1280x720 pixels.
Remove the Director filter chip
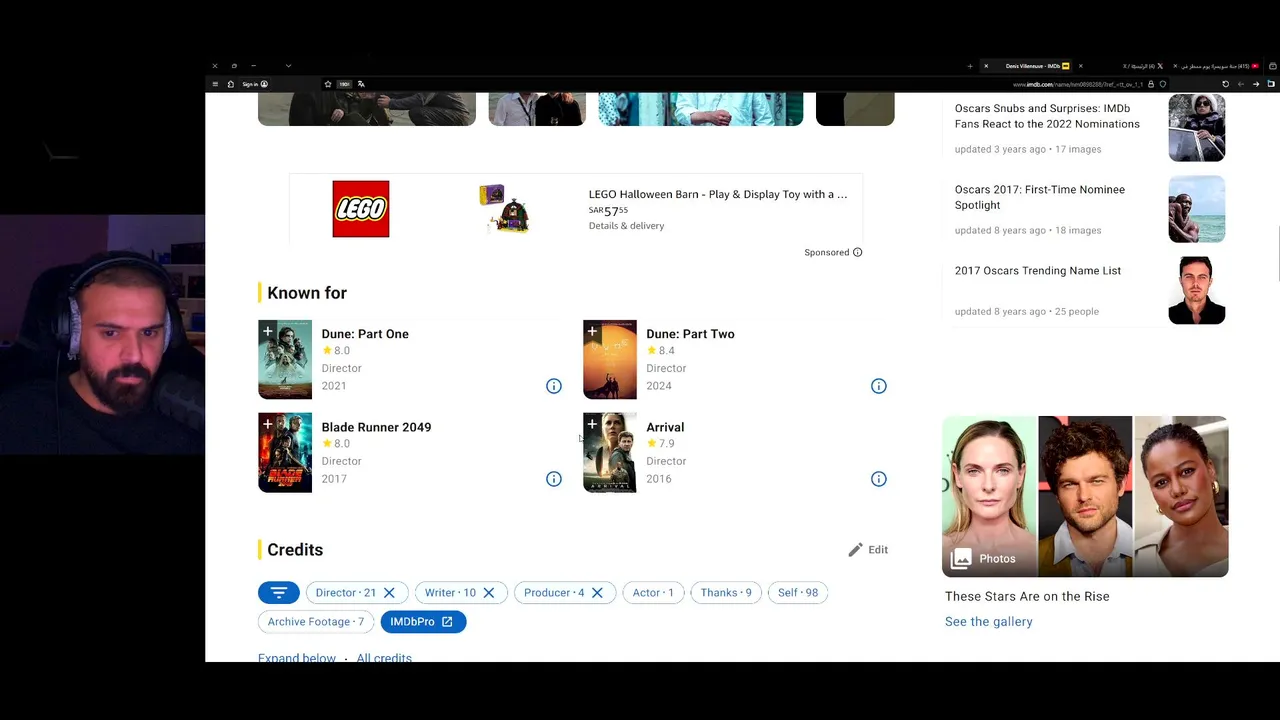tap(389, 593)
